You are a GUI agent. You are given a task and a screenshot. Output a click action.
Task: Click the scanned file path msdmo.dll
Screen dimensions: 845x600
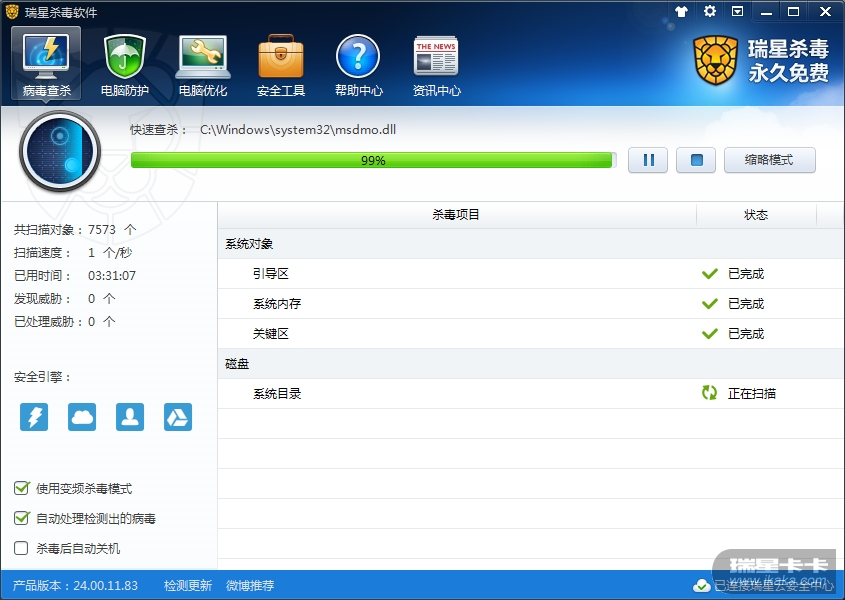(x=298, y=130)
